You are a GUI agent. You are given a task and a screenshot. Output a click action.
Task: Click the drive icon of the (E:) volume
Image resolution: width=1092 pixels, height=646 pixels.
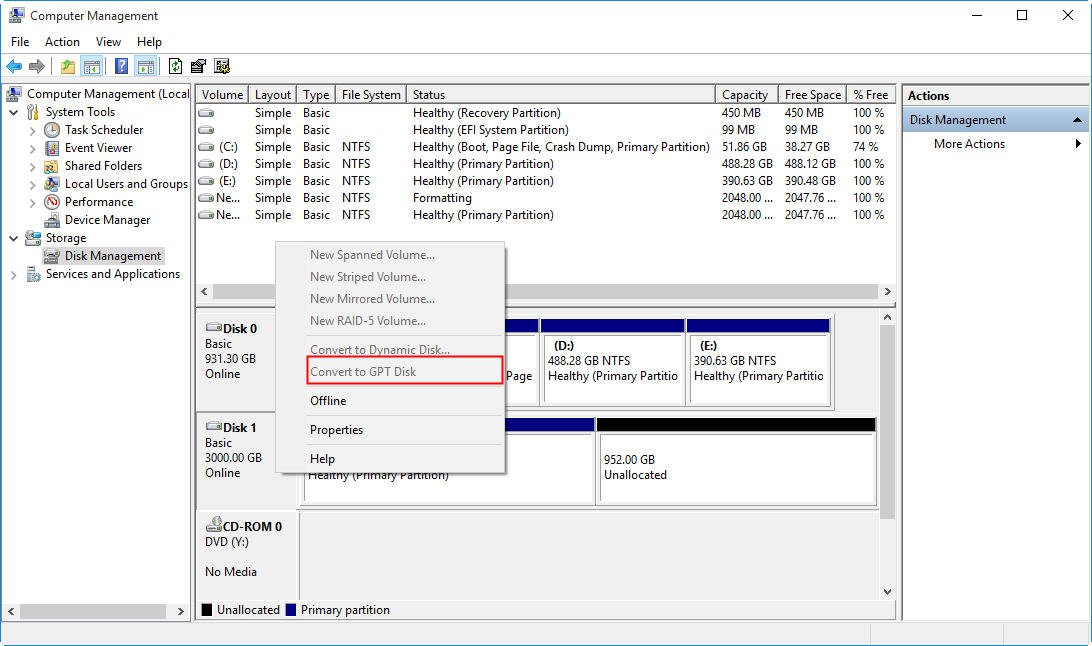(x=206, y=181)
